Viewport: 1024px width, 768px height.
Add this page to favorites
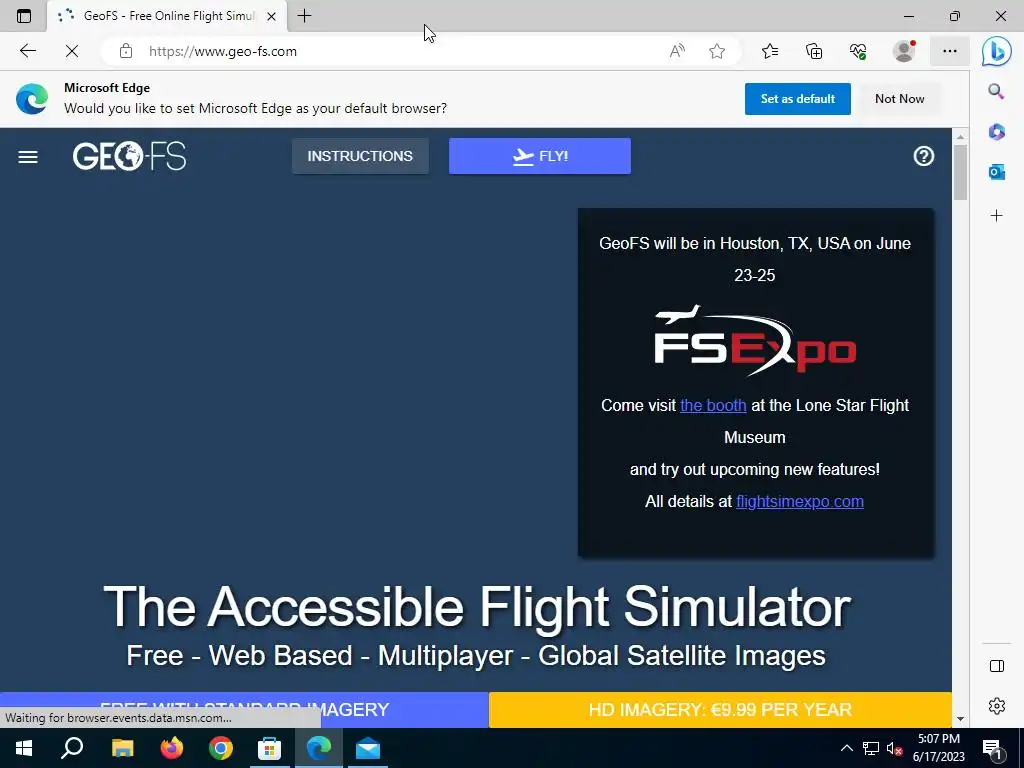716,51
